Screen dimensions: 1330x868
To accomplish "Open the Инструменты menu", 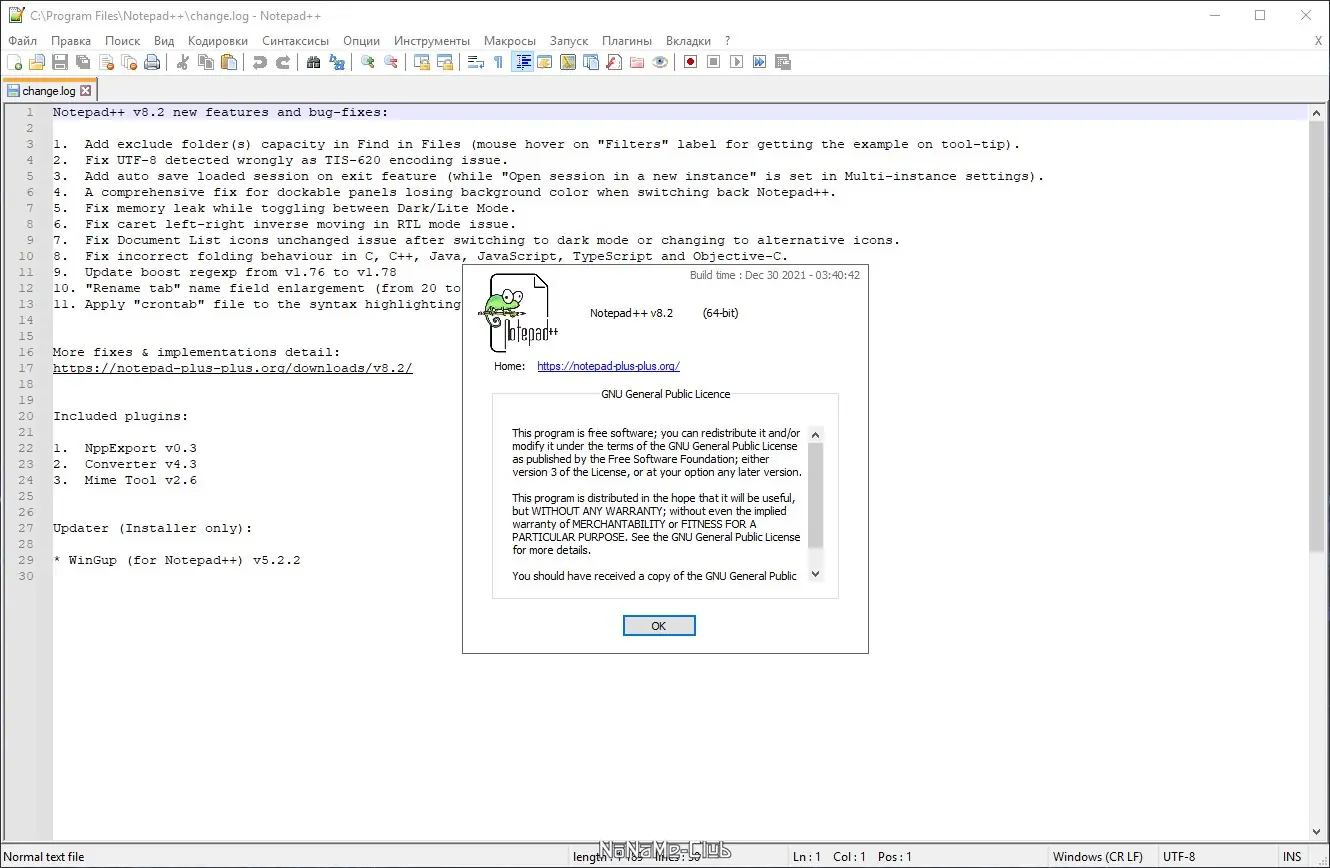I will tap(432, 41).
